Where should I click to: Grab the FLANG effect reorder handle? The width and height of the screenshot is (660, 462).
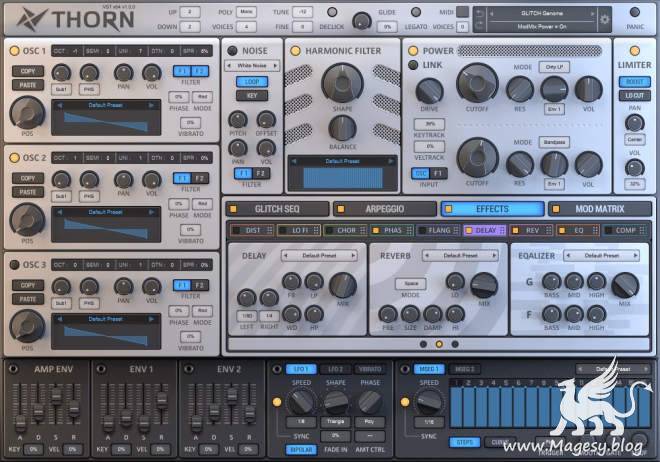(456, 230)
